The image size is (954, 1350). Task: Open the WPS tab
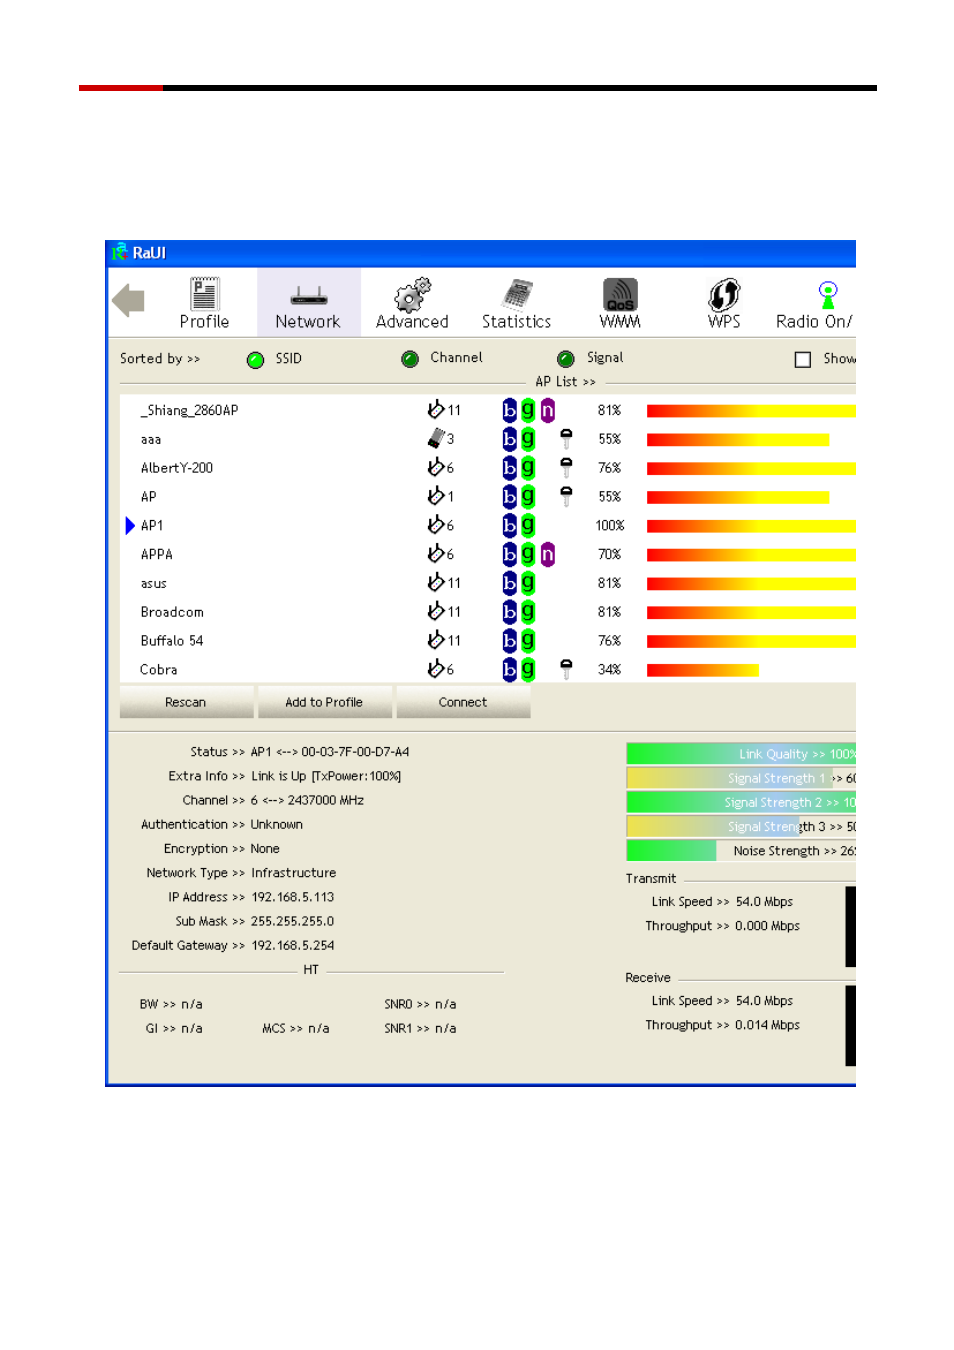[724, 303]
